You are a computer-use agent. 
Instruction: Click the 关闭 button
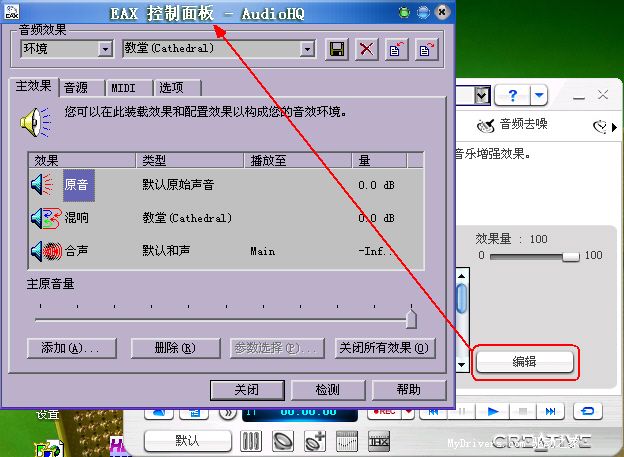click(x=247, y=390)
